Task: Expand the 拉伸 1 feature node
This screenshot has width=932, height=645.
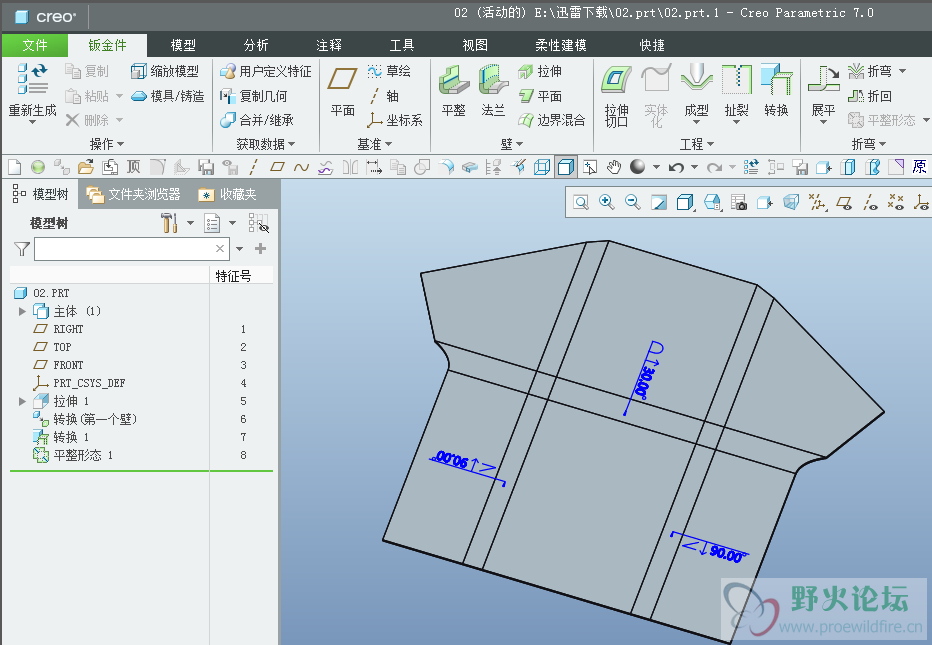Action: (x=23, y=401)
